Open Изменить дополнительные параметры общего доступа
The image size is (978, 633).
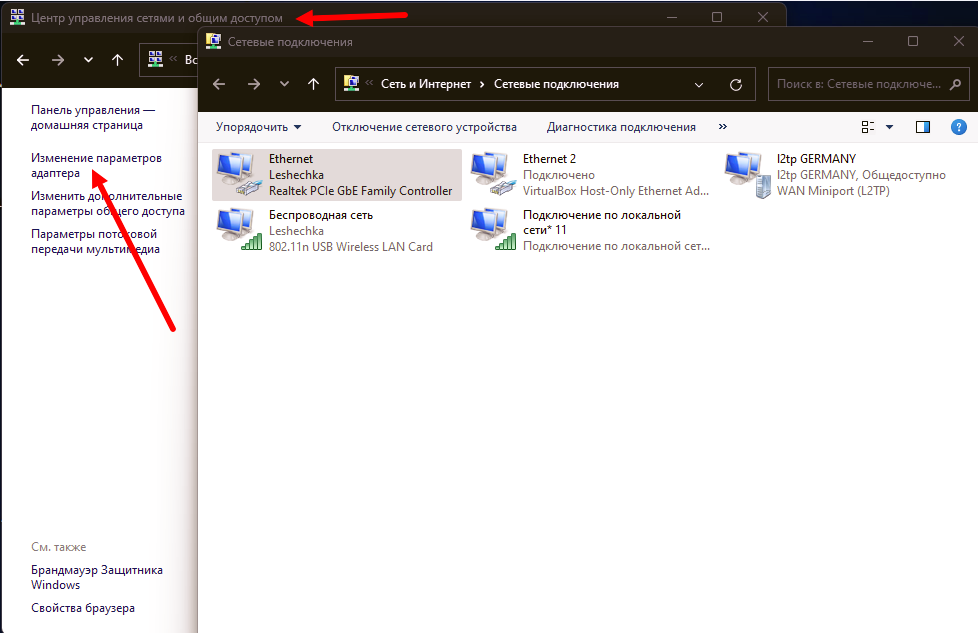(107, 203)
